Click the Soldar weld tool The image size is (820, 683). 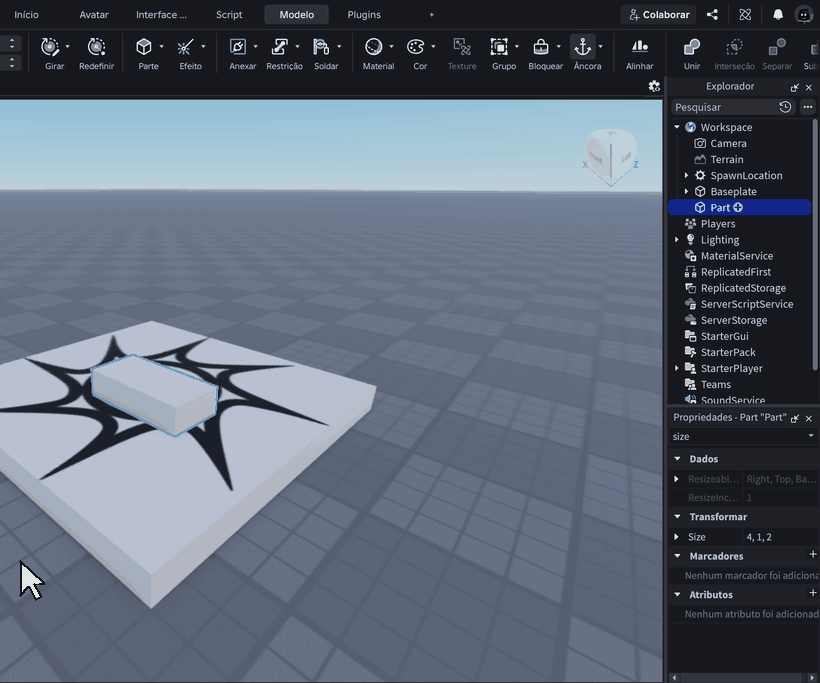point(321,48)
